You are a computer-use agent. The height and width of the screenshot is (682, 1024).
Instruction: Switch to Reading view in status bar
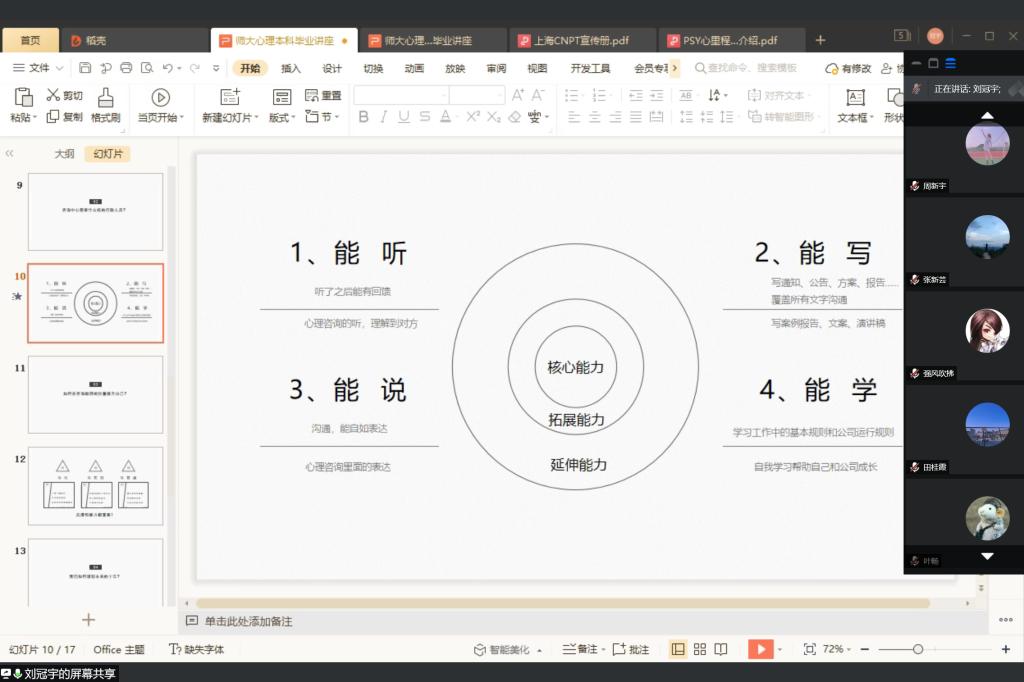720,649
